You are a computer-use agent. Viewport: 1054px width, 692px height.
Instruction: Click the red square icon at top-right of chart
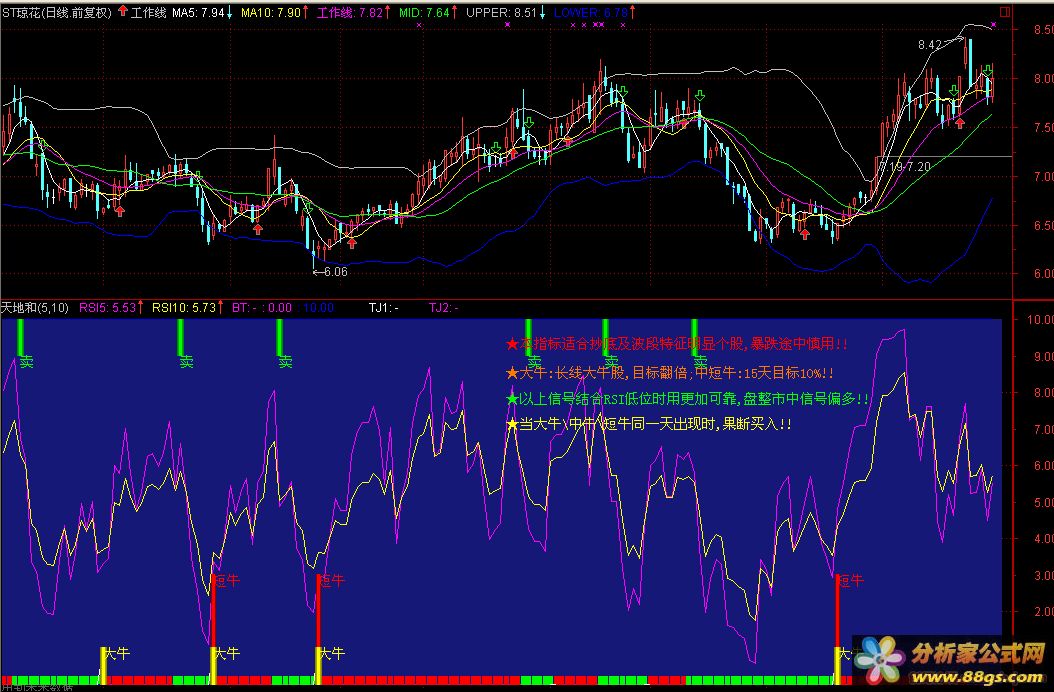click(1005, 12)
